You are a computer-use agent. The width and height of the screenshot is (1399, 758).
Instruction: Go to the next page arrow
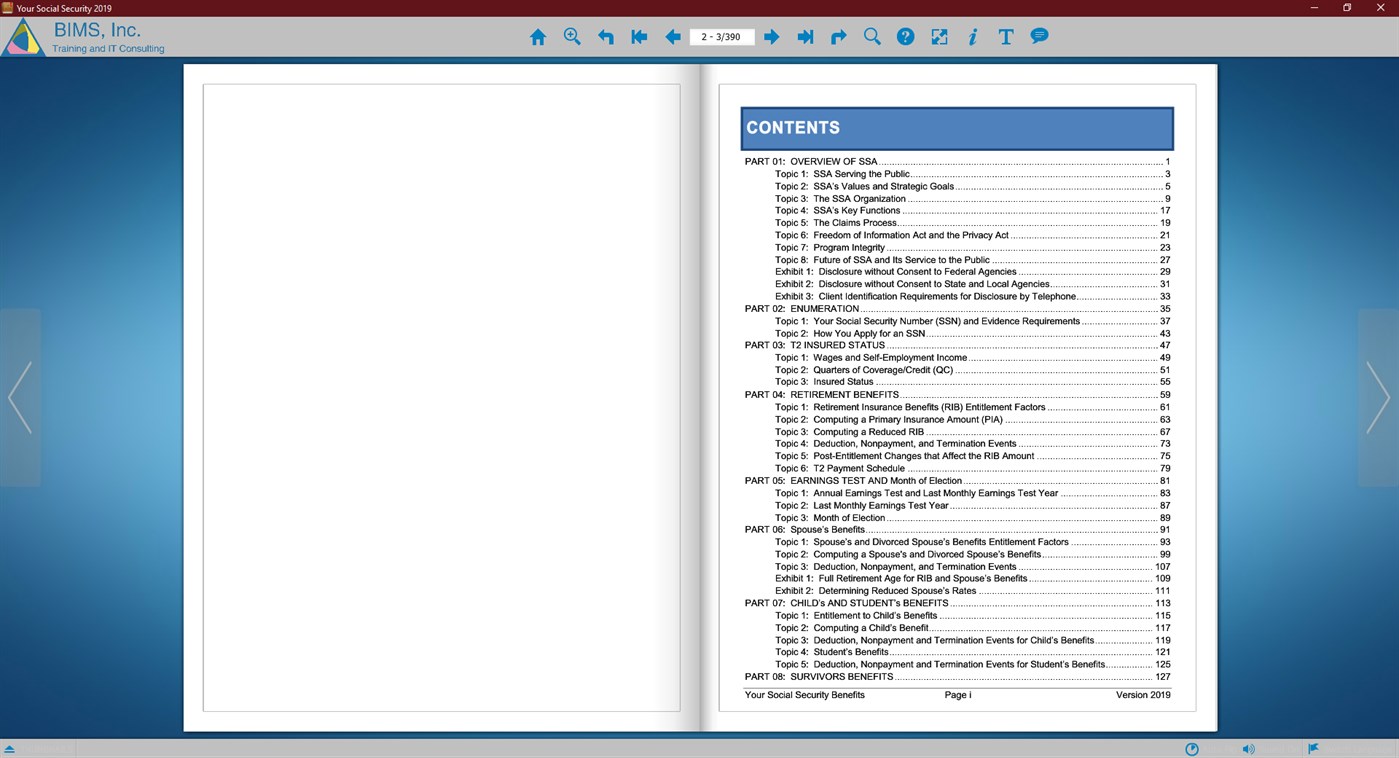[x=771, y=37]
